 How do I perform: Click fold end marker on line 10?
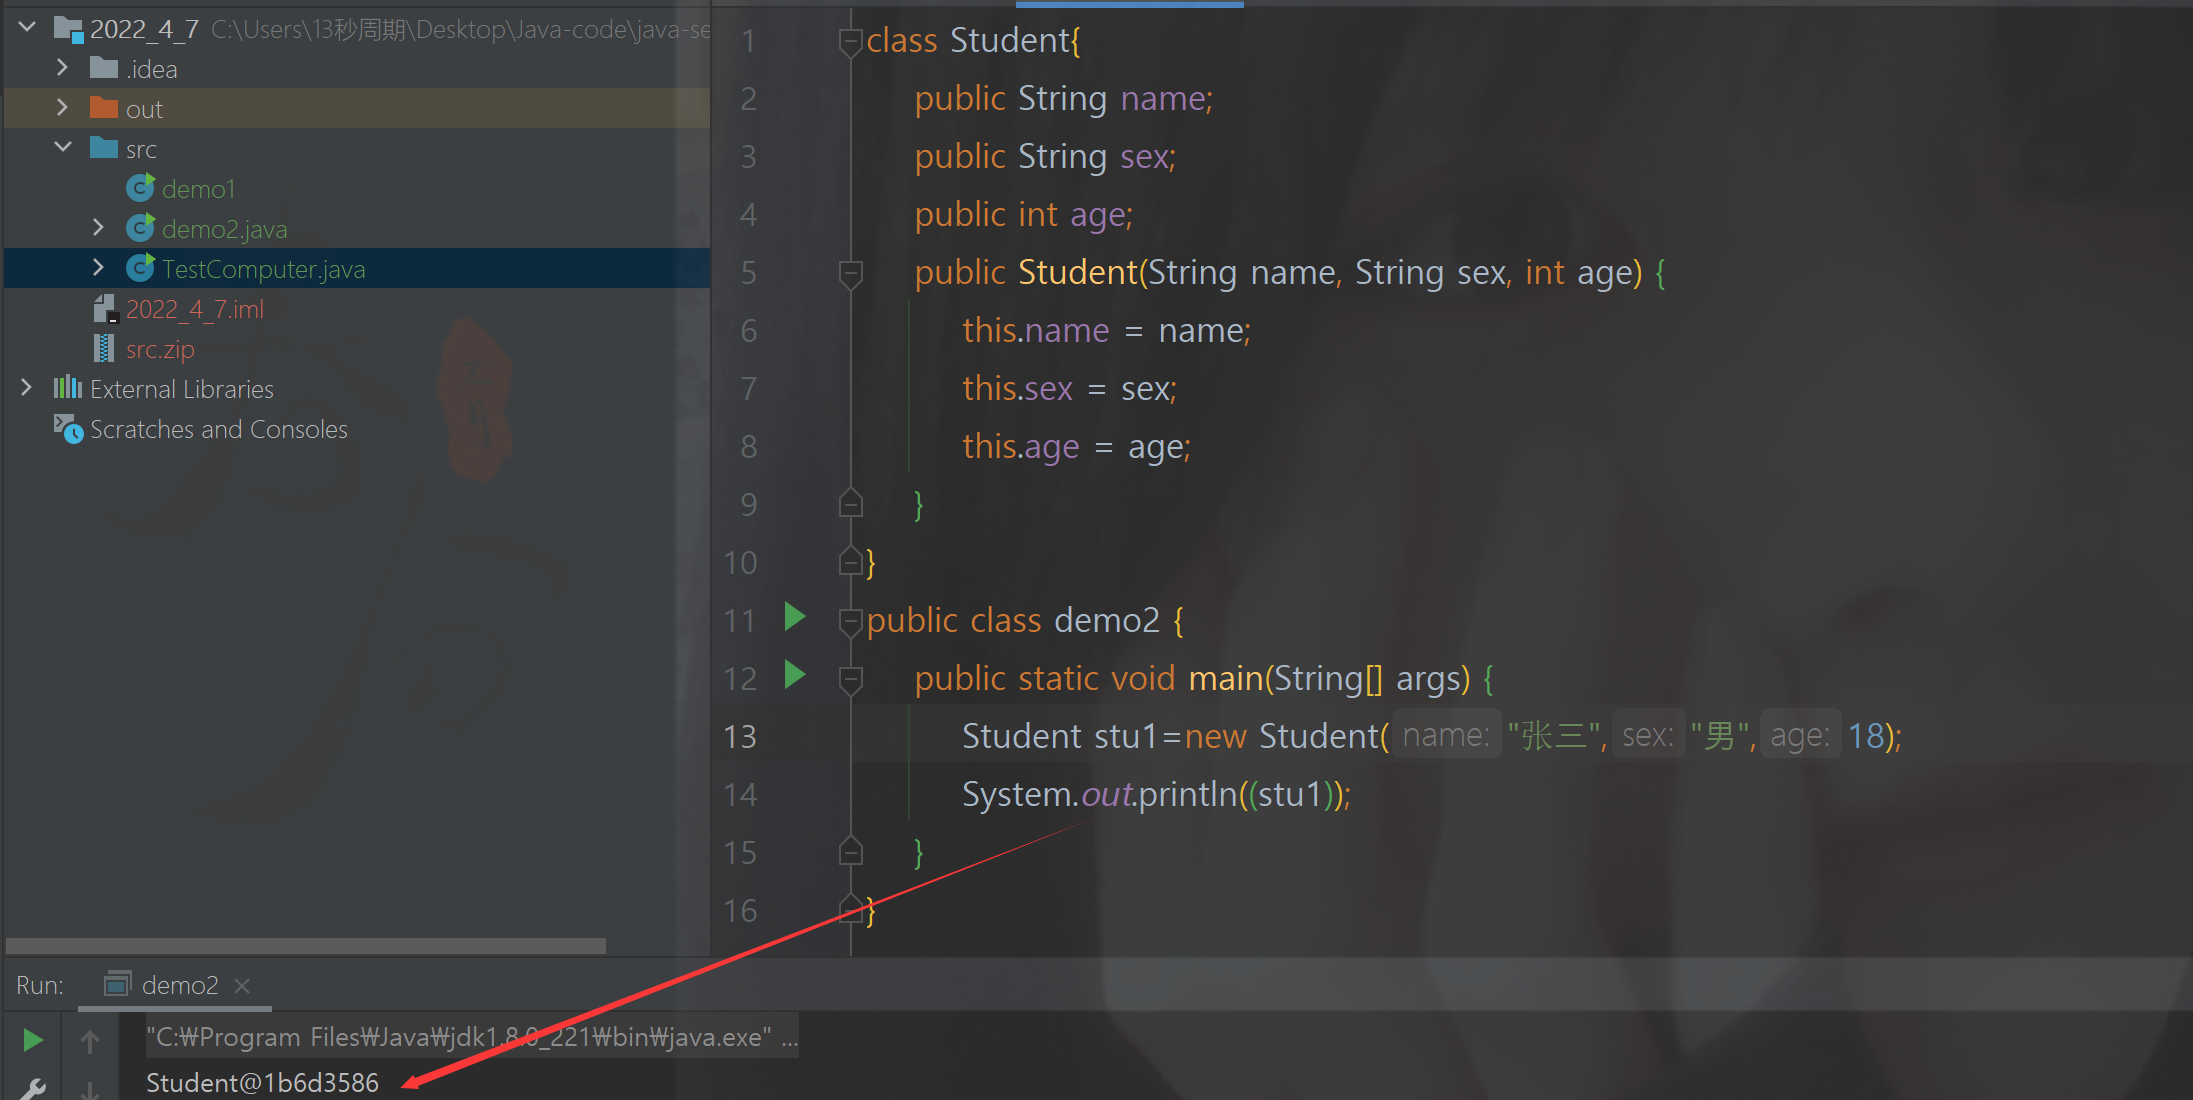click(x=850, y=561)
